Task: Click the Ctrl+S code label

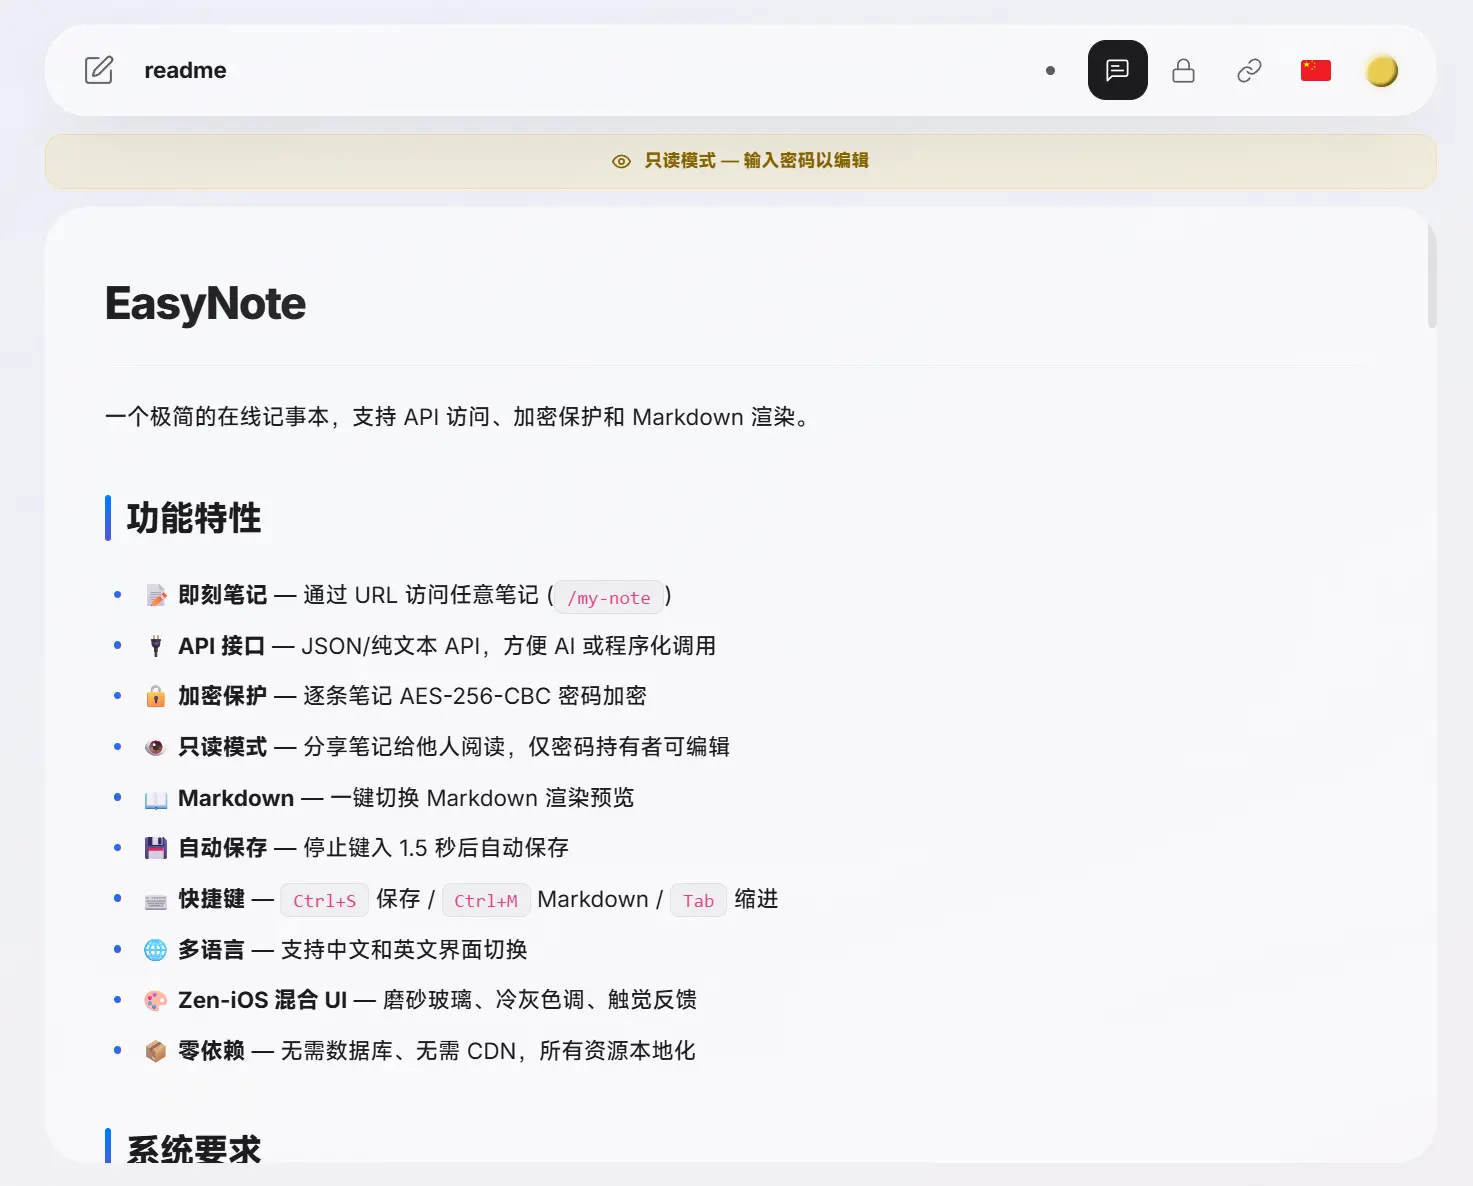Action: [x=324, y=900]
